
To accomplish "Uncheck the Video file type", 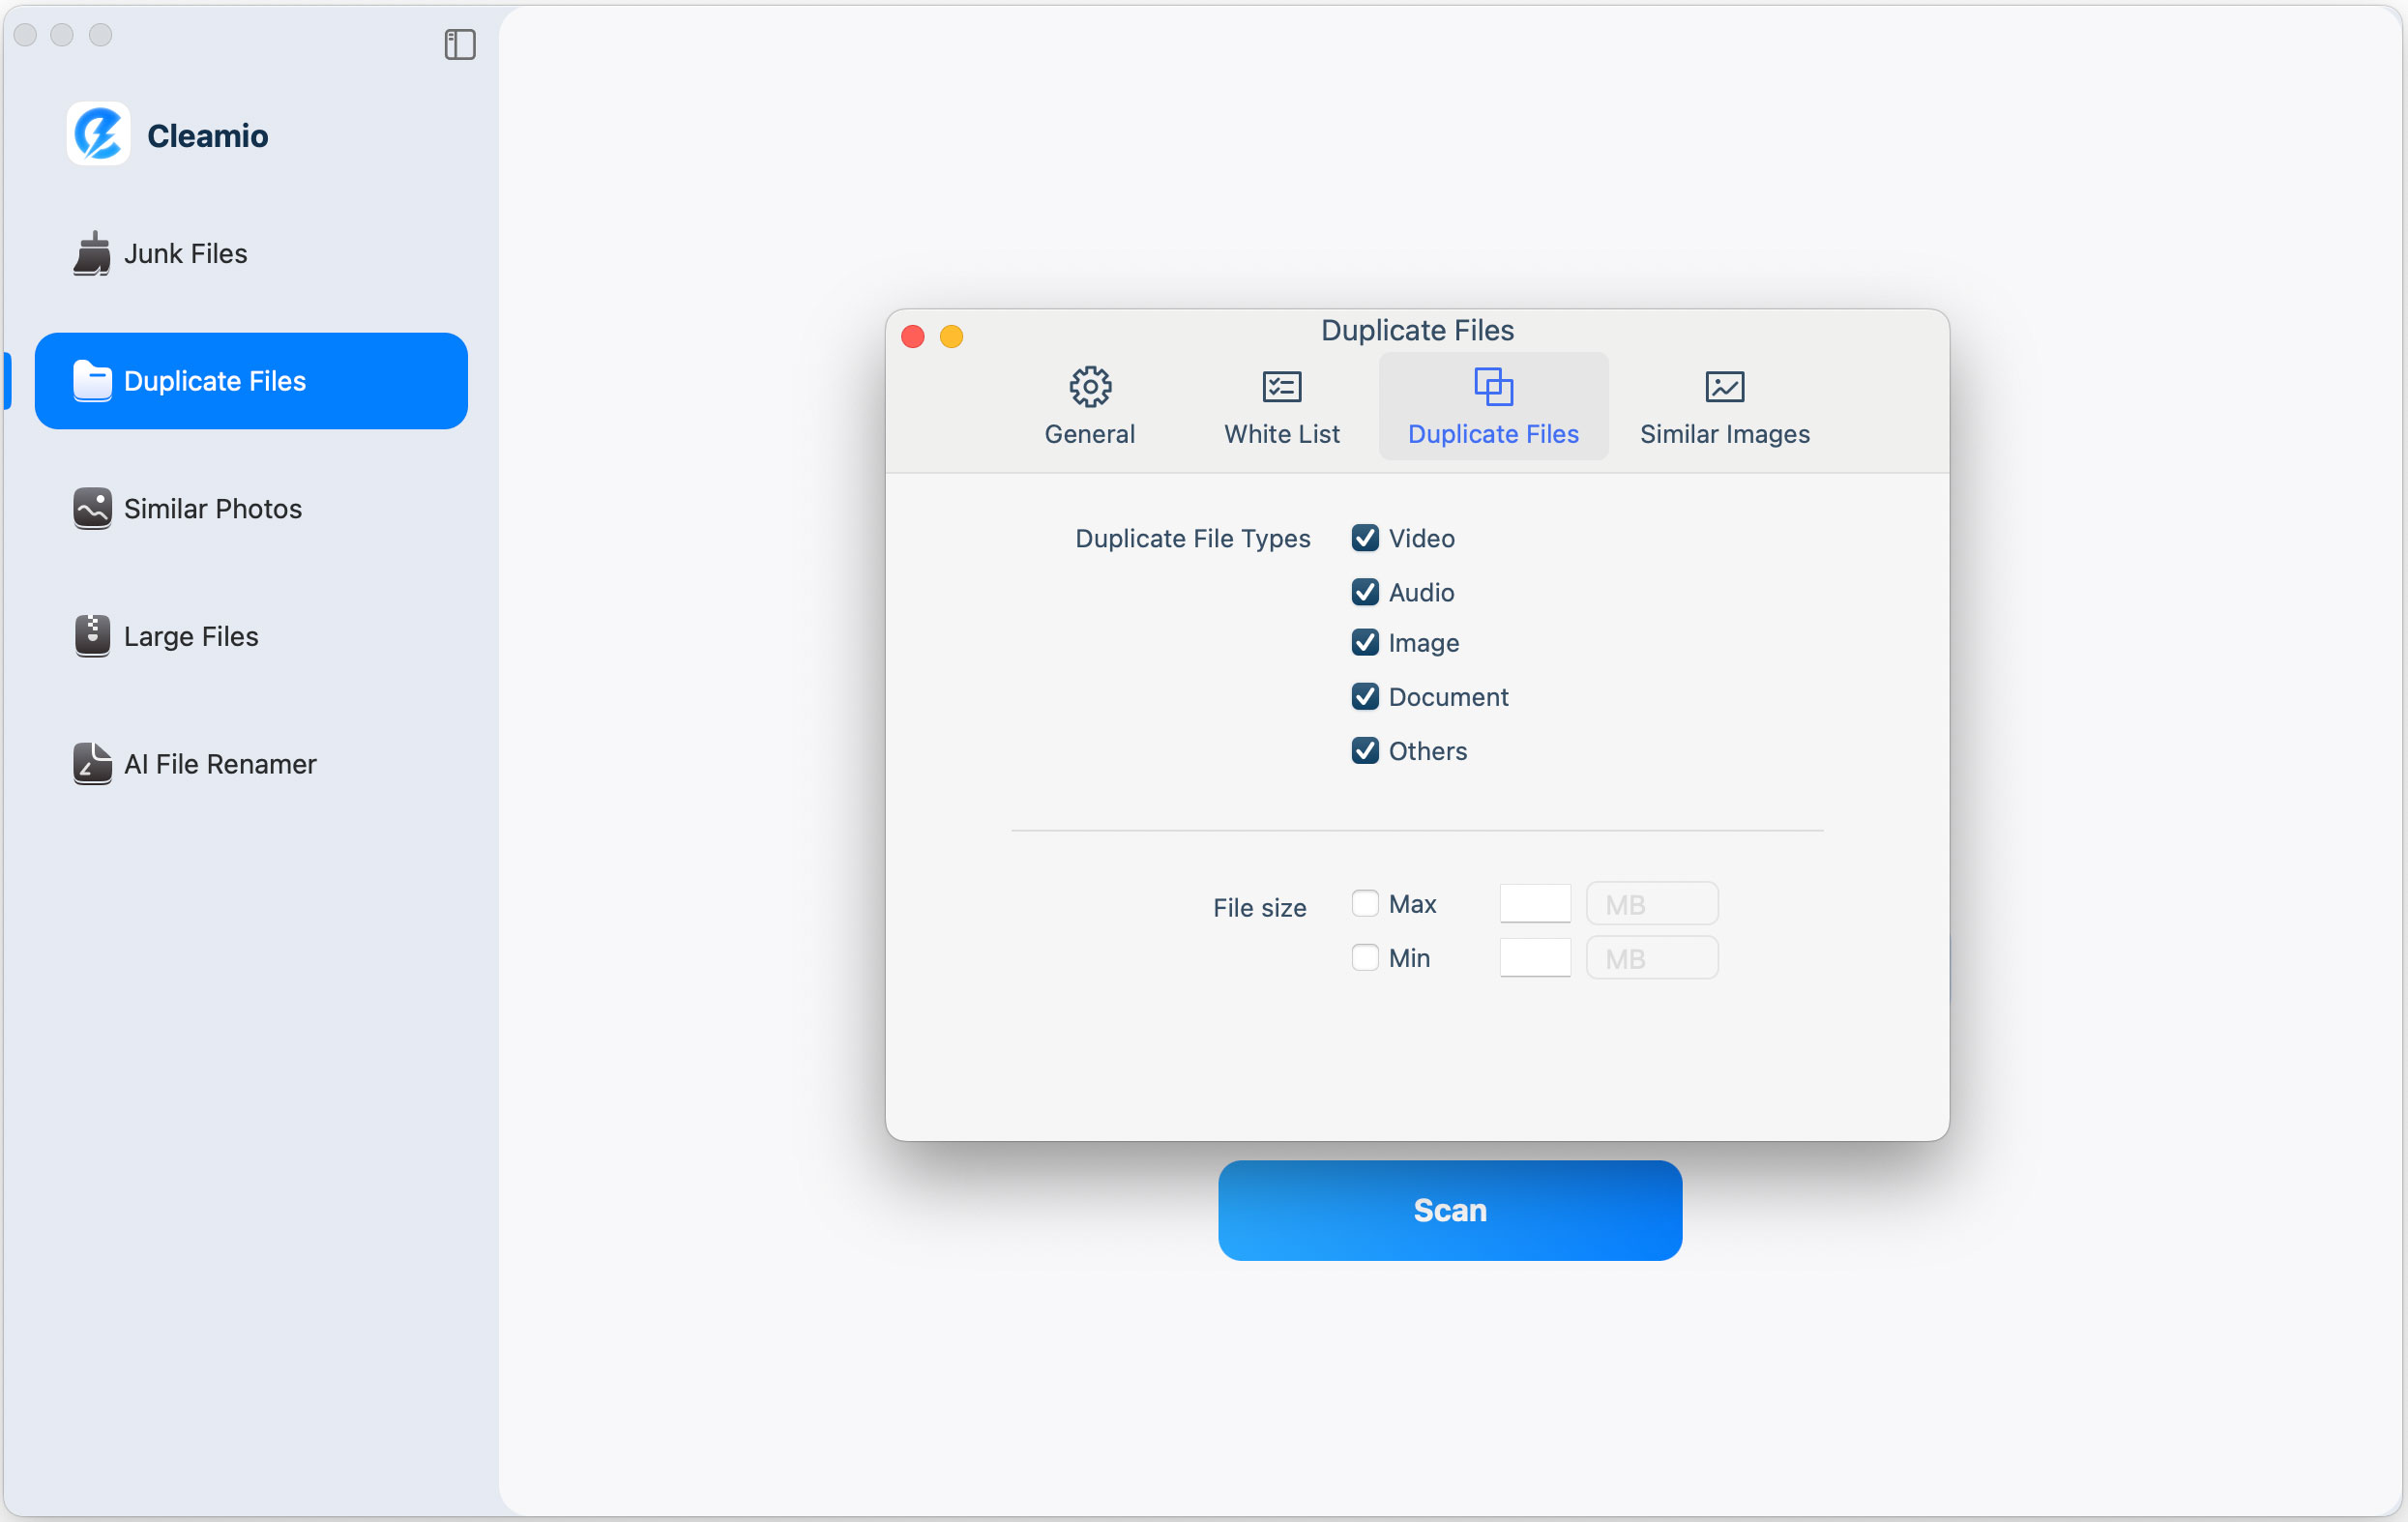I will pos(1365,538).
